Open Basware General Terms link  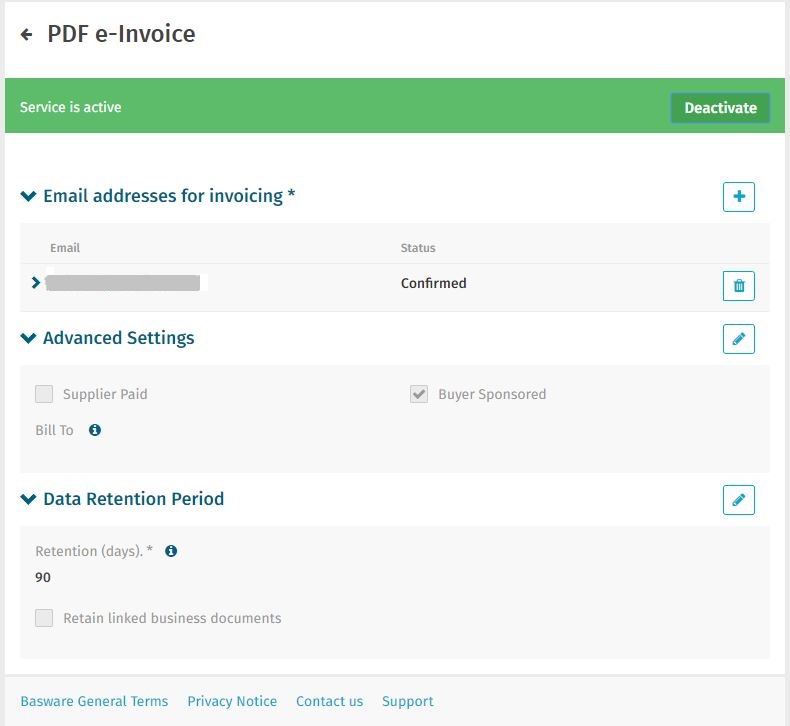(94, 701)
